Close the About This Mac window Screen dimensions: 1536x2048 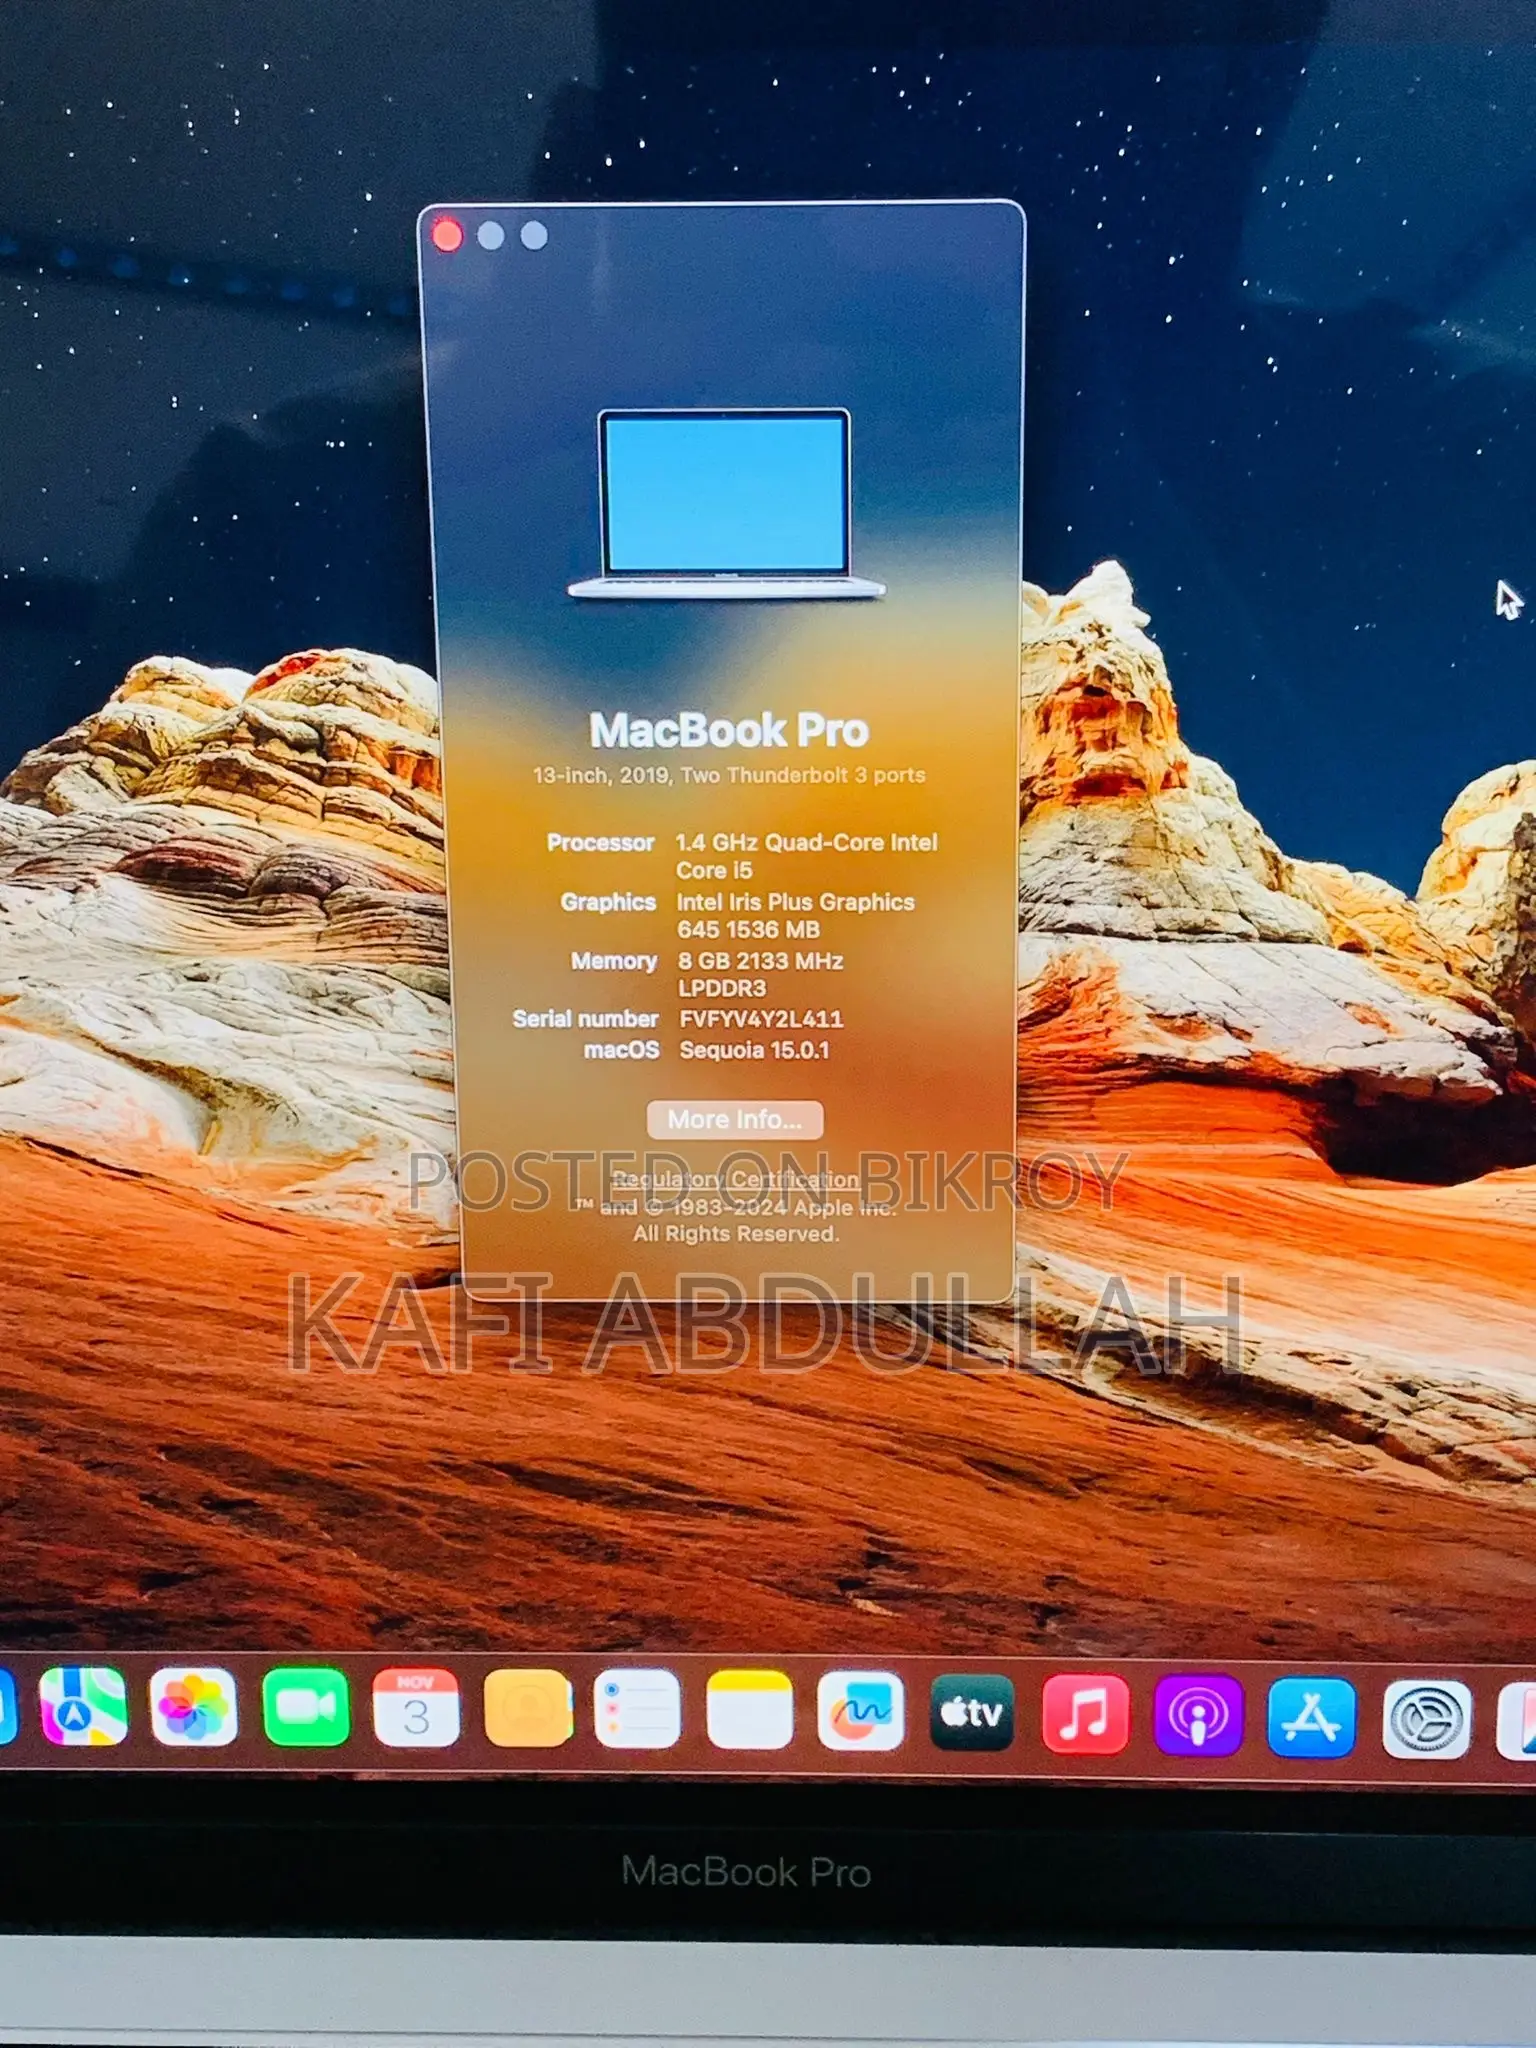point(448,236)
